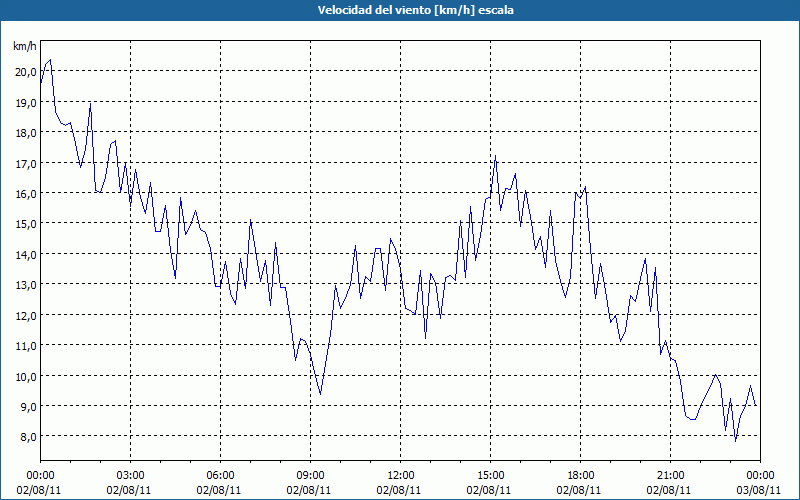Click the "12,0" y-axis label
800x500 pixels.
26,315
